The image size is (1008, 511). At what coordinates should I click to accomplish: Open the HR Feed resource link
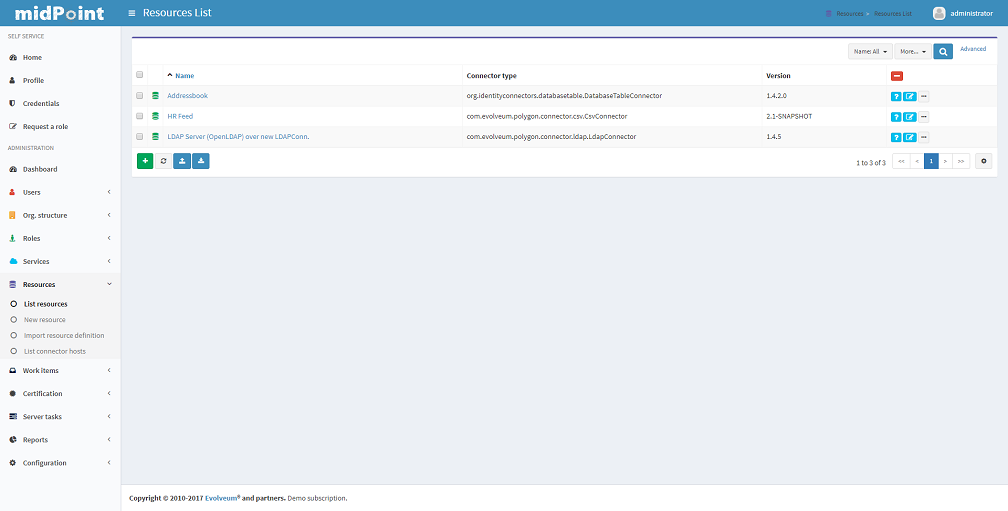180,116
